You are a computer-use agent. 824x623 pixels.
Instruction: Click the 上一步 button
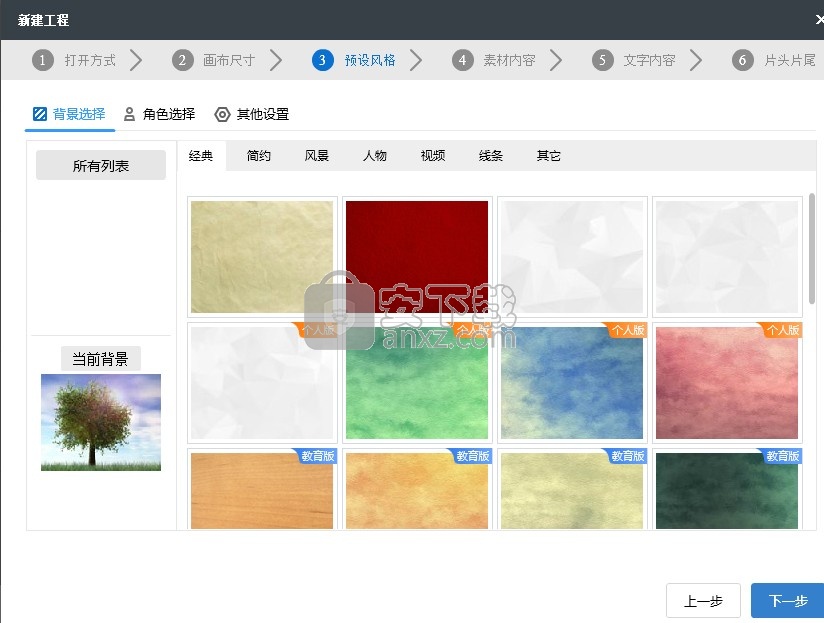tap(703, 600)
